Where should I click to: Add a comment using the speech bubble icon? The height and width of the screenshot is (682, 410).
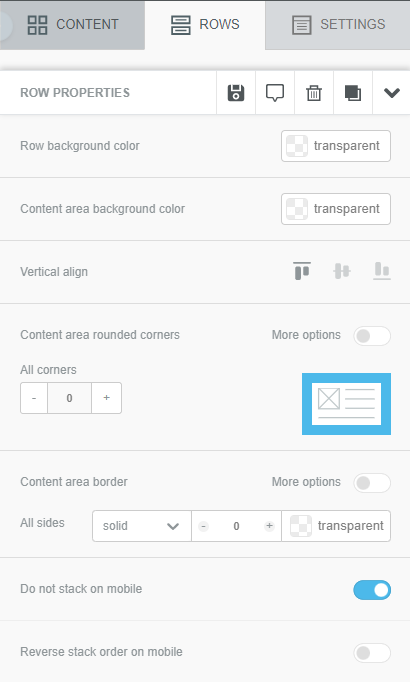click(275, 93)
